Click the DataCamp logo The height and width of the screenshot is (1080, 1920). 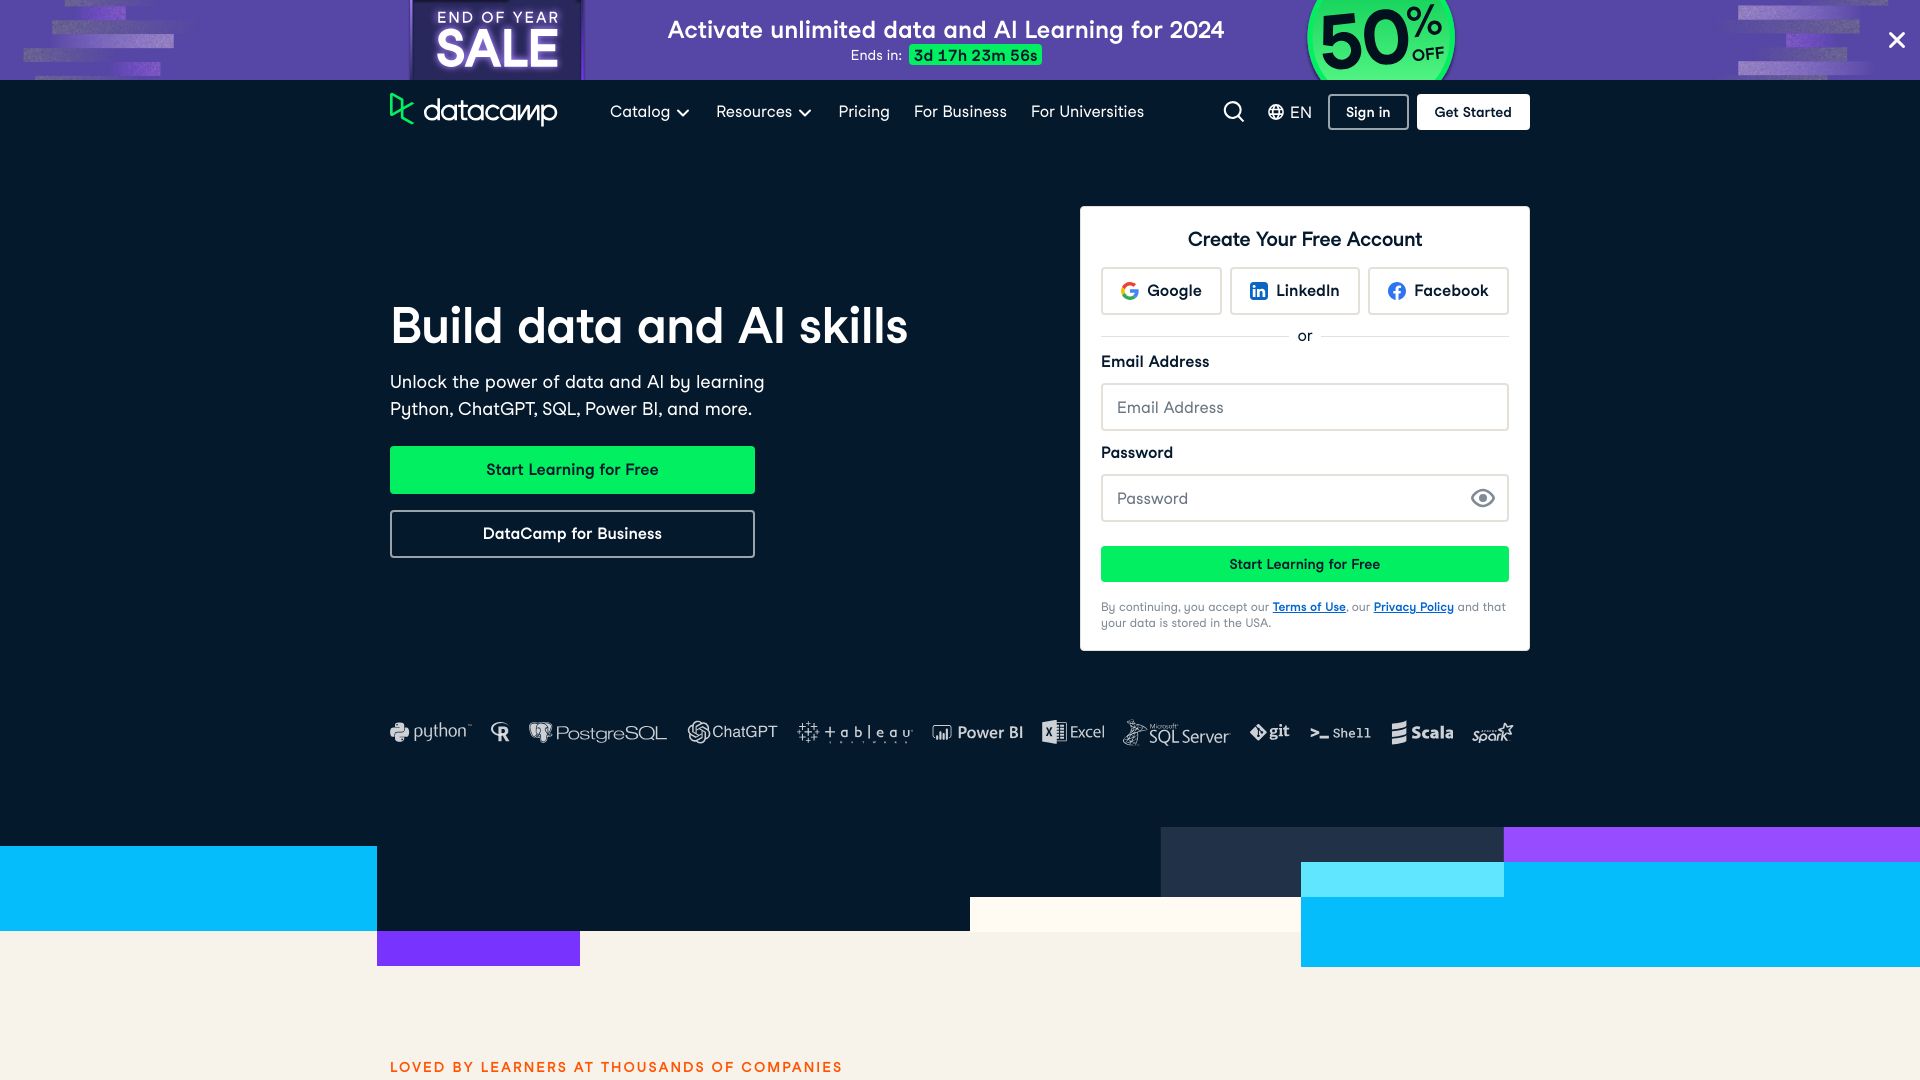point(474,111)
